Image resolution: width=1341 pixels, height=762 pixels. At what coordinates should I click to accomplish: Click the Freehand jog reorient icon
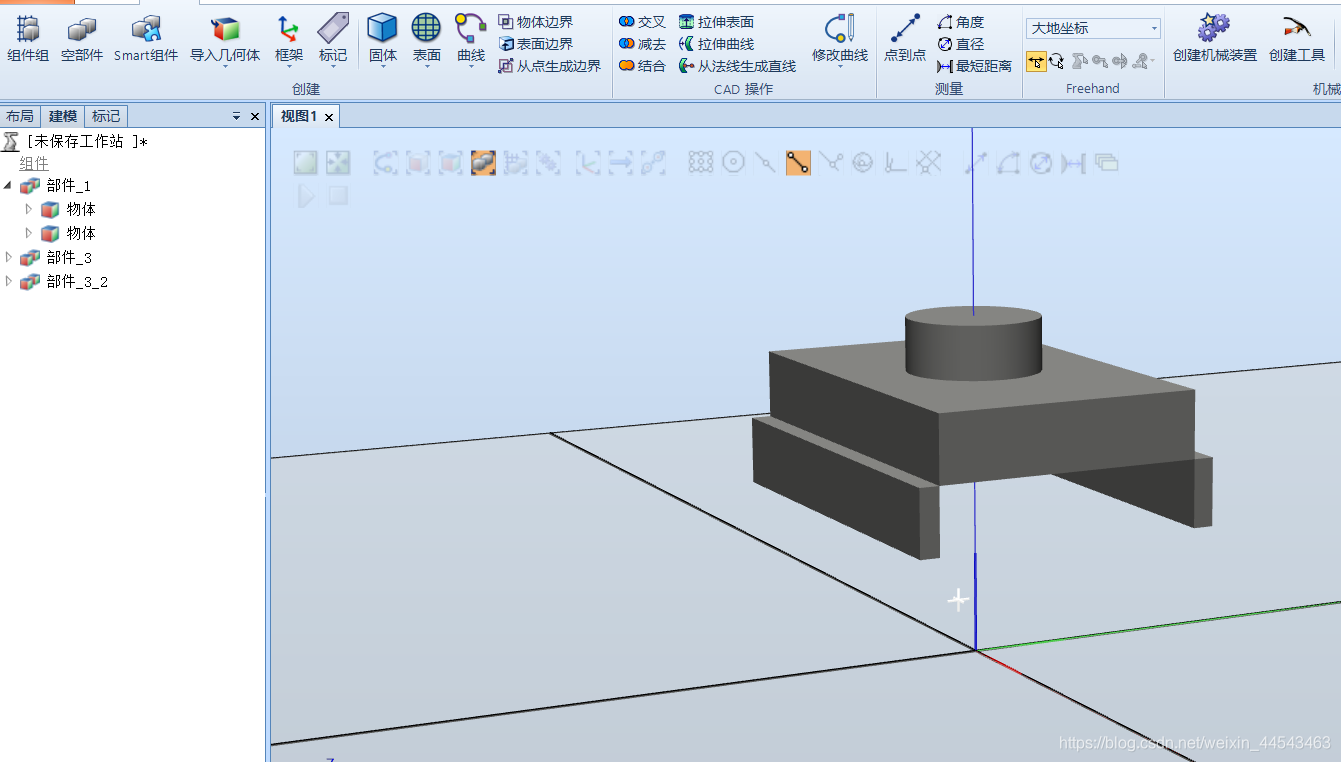tap(1119, 62)
